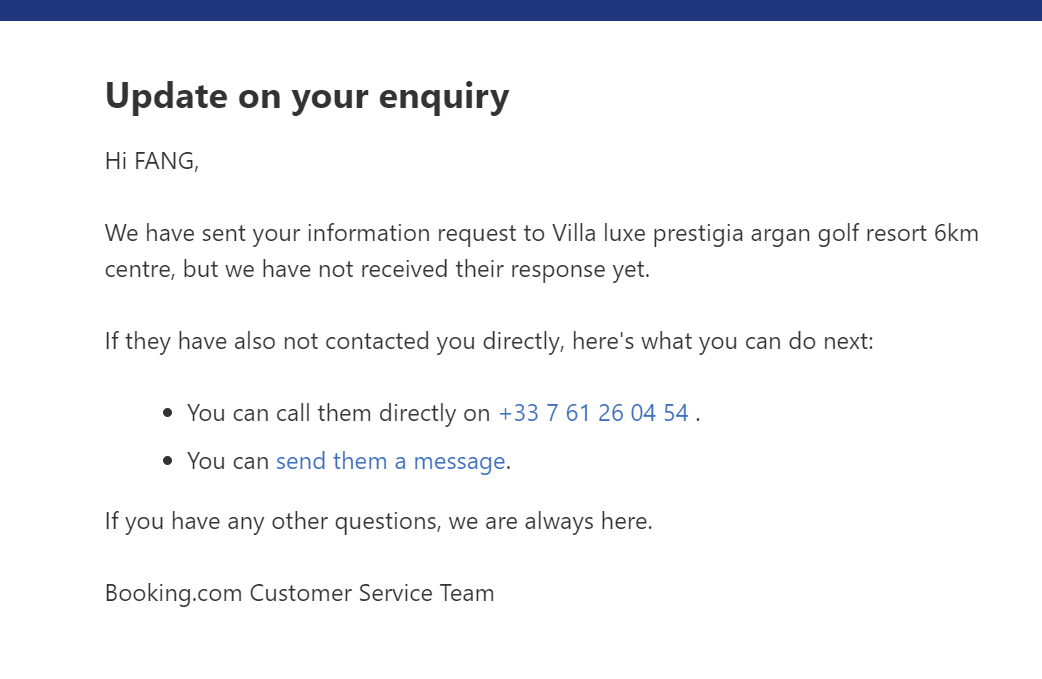This screenshot has width=1042, height=679.
Task: Open the 'send them a message' link
Action: [x=390, y=461]
